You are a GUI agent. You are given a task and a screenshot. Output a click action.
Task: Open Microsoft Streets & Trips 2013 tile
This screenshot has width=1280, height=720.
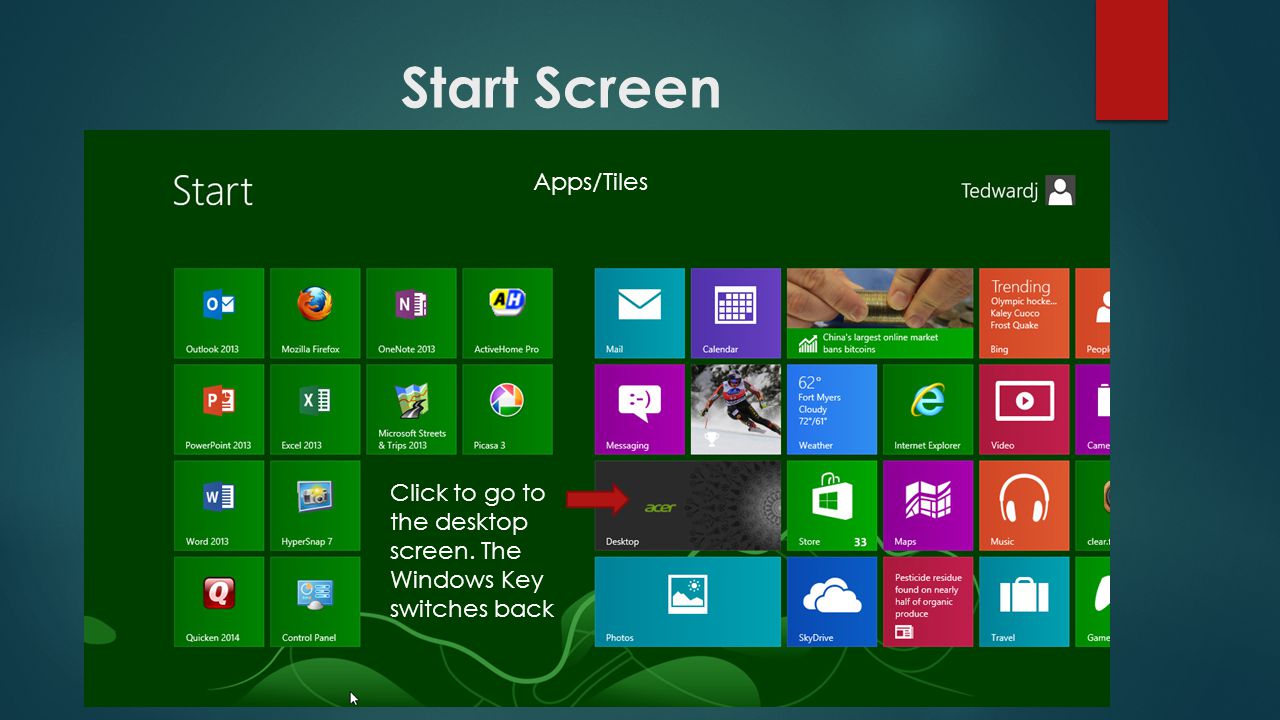pyautogui.click(x=411, y=409)
